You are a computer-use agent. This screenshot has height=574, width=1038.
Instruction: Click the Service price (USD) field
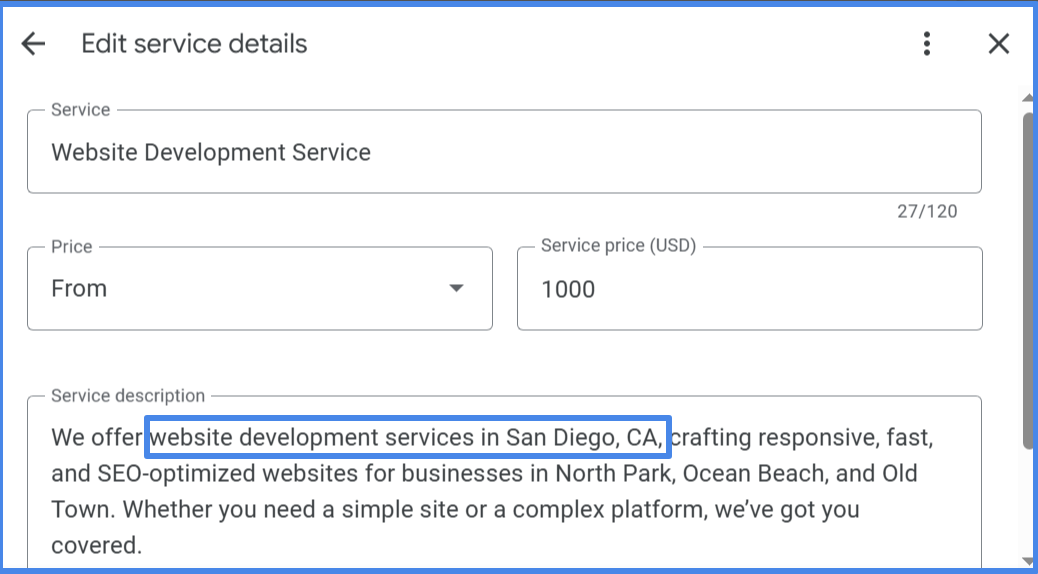(749, 288)
